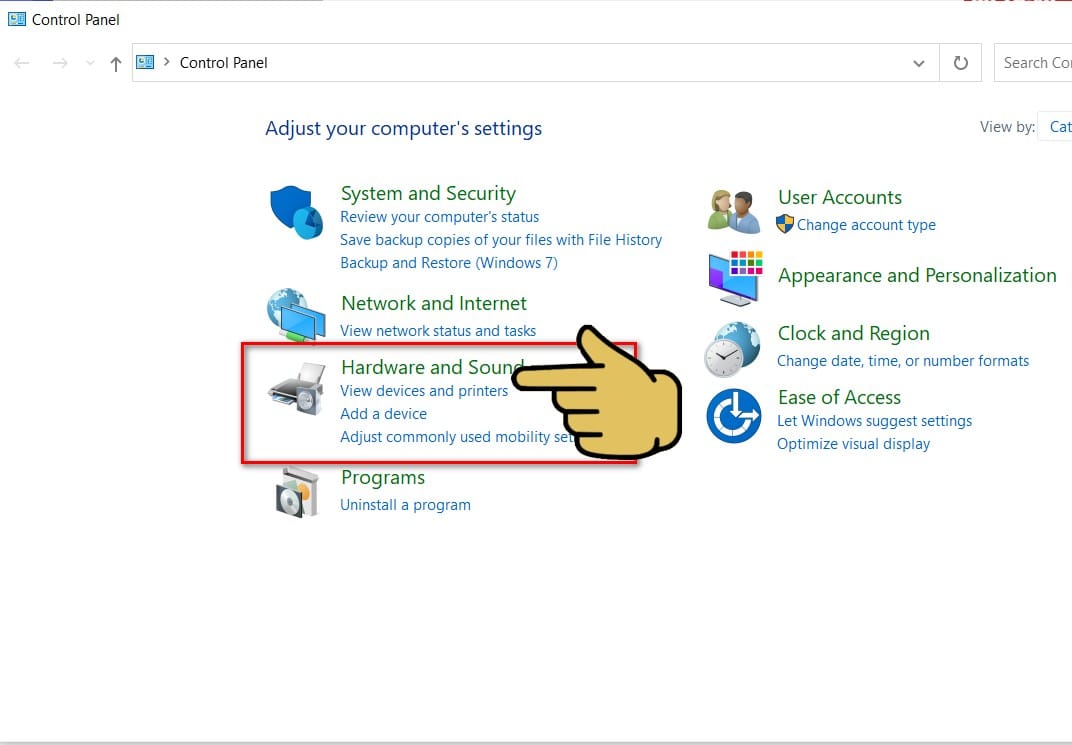Click the Control Panel icon in address bar
Viewport: 1072px width, 745px height.
pos(145,62)
